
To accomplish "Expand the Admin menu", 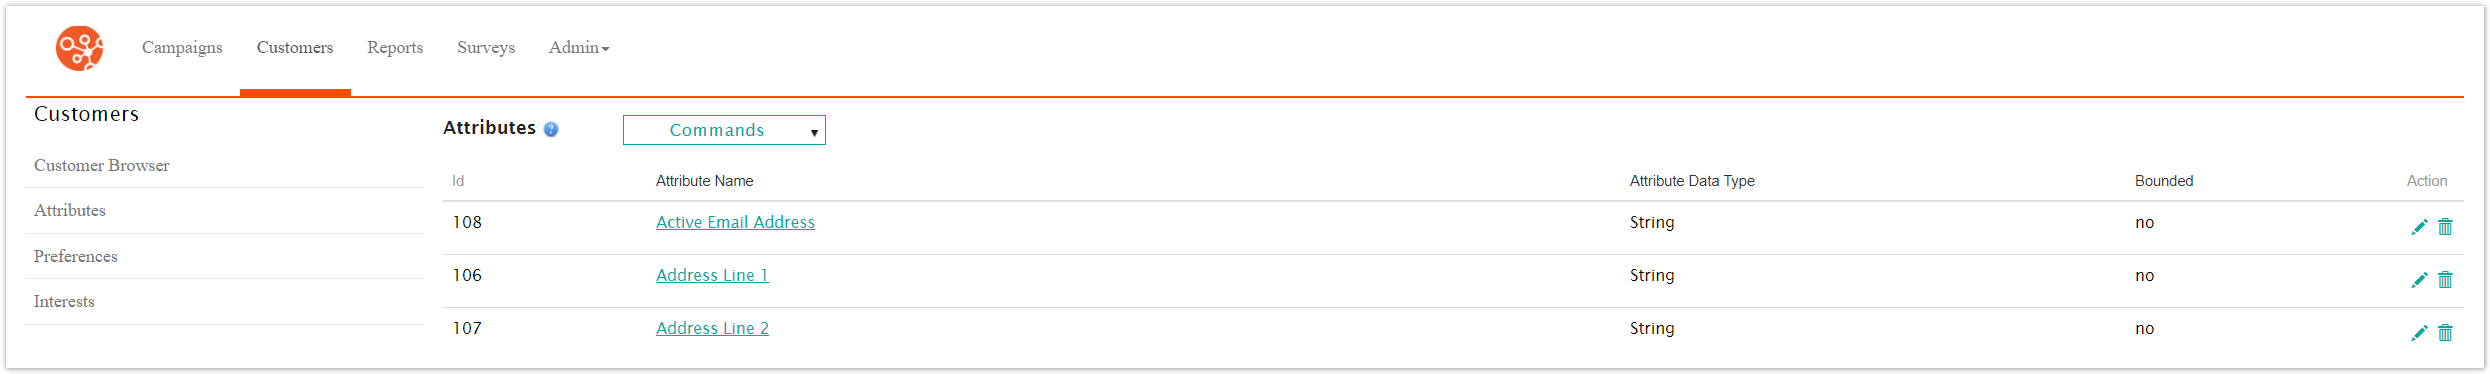I will click(x=579, y=48).
